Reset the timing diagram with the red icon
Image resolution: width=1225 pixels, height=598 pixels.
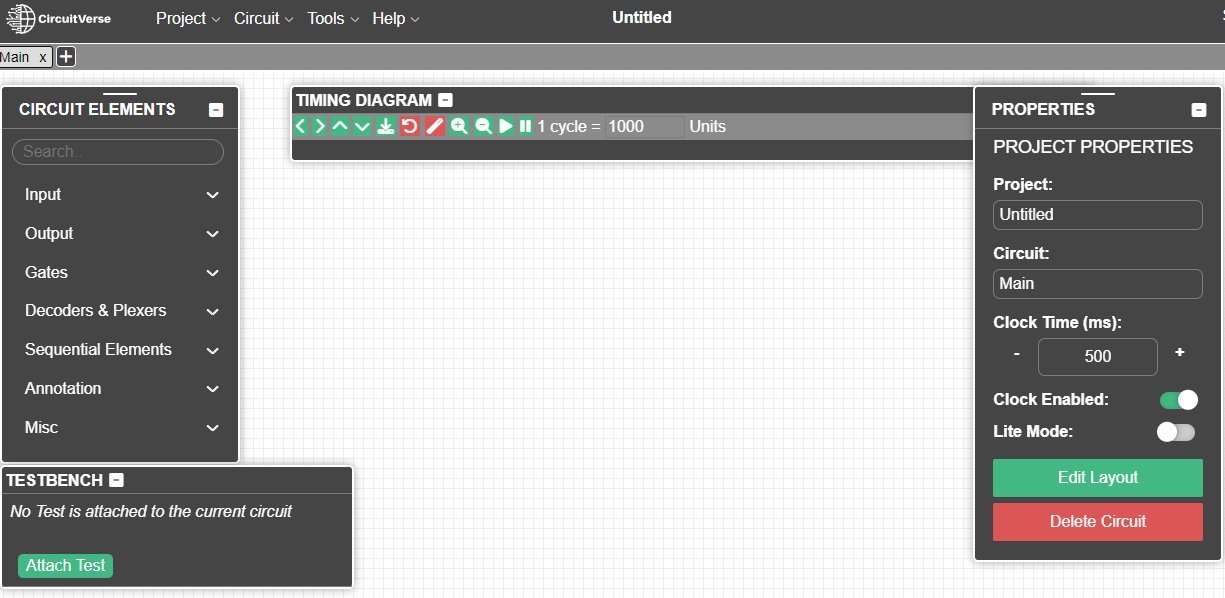point(409,126)
